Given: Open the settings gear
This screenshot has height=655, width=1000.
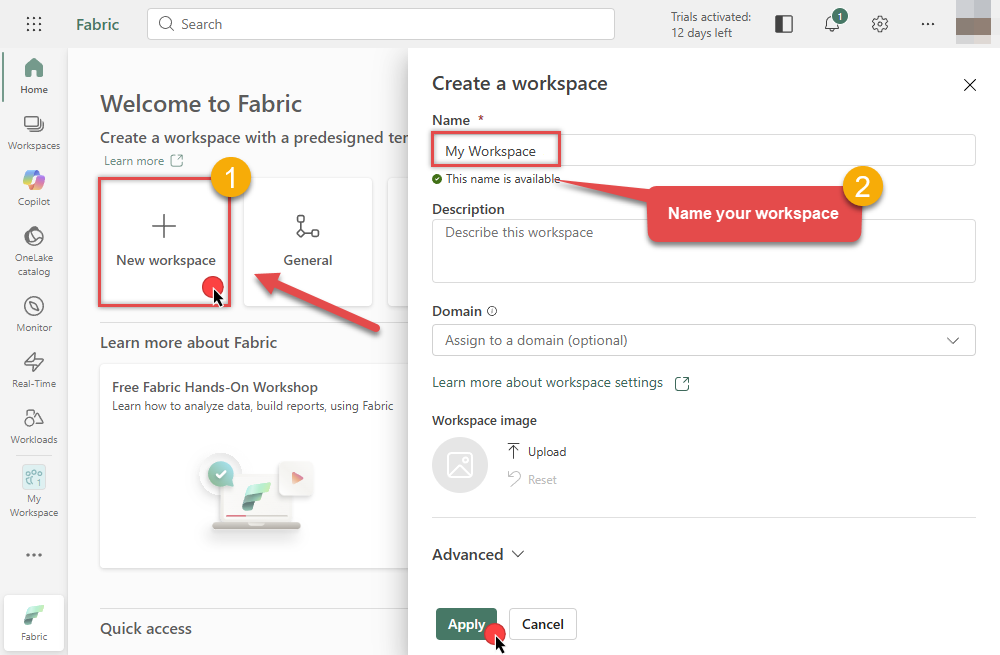Looking at the screenshot, I should tap(879, 23).
